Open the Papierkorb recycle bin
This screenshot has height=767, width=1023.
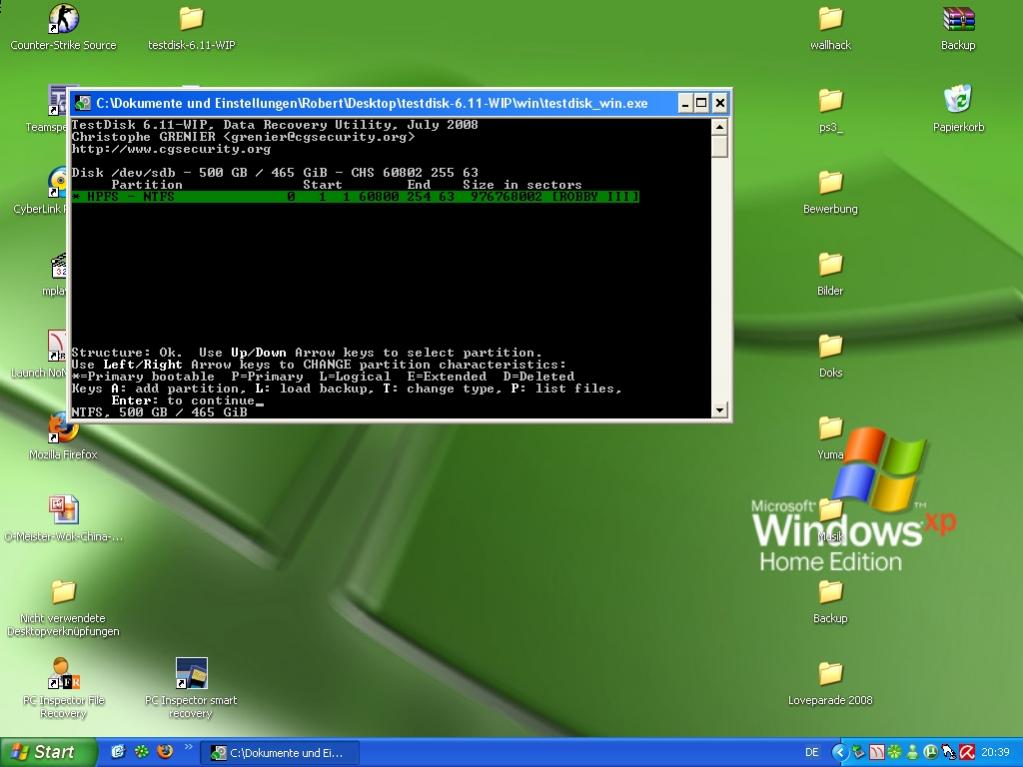tap(958, 108)
